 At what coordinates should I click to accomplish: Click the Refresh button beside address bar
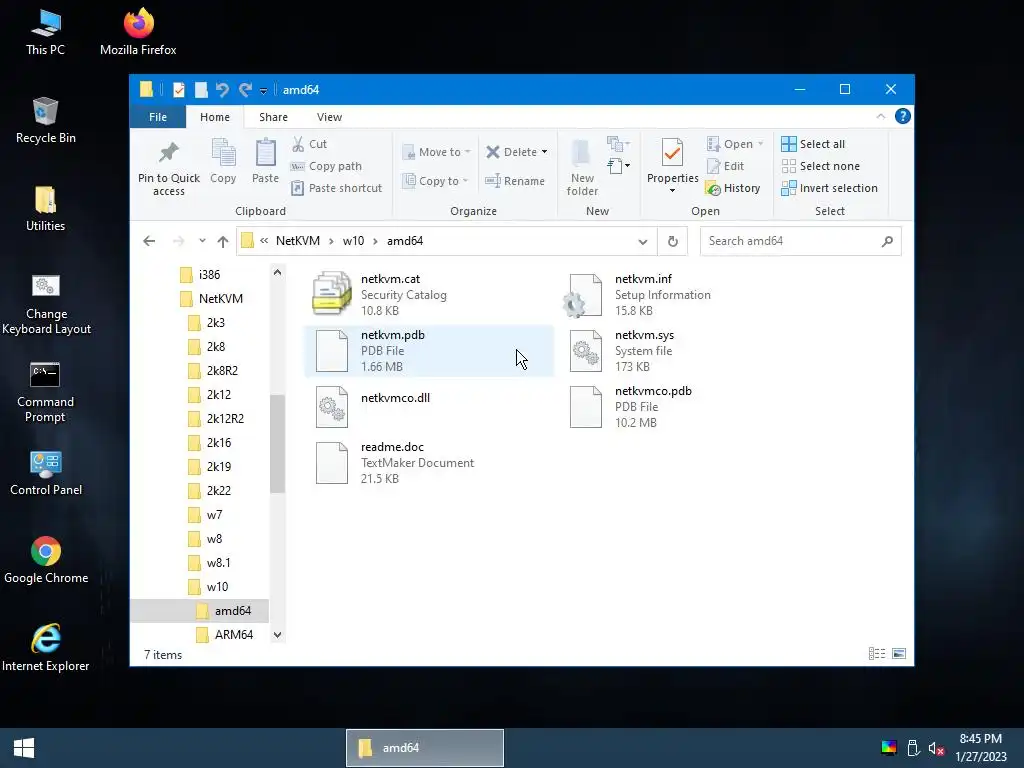pyautogui.click(x=673, y=241)
